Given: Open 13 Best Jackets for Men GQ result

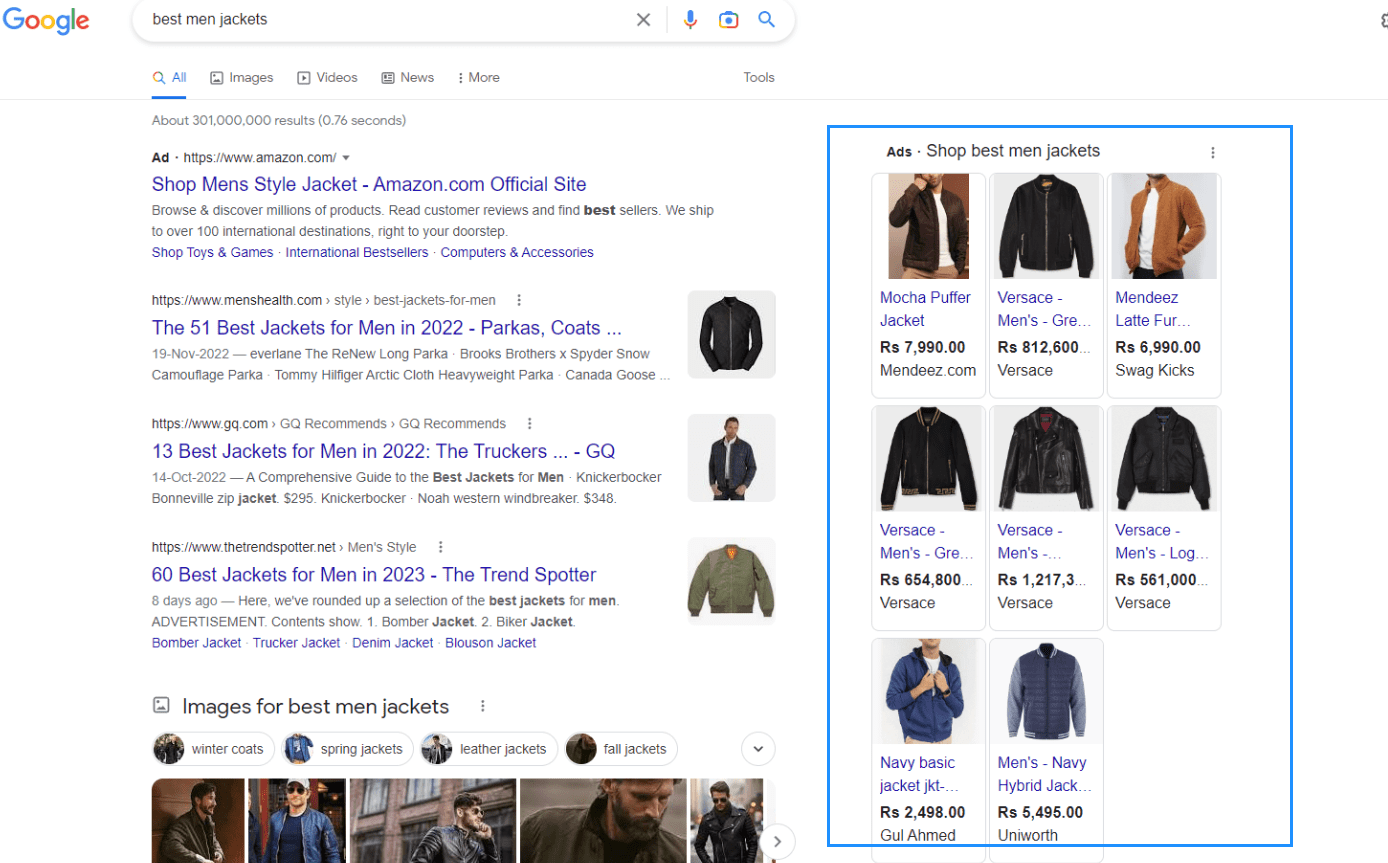Looking at the screenshot, I should pyautogui.click(x=383, y=451).
